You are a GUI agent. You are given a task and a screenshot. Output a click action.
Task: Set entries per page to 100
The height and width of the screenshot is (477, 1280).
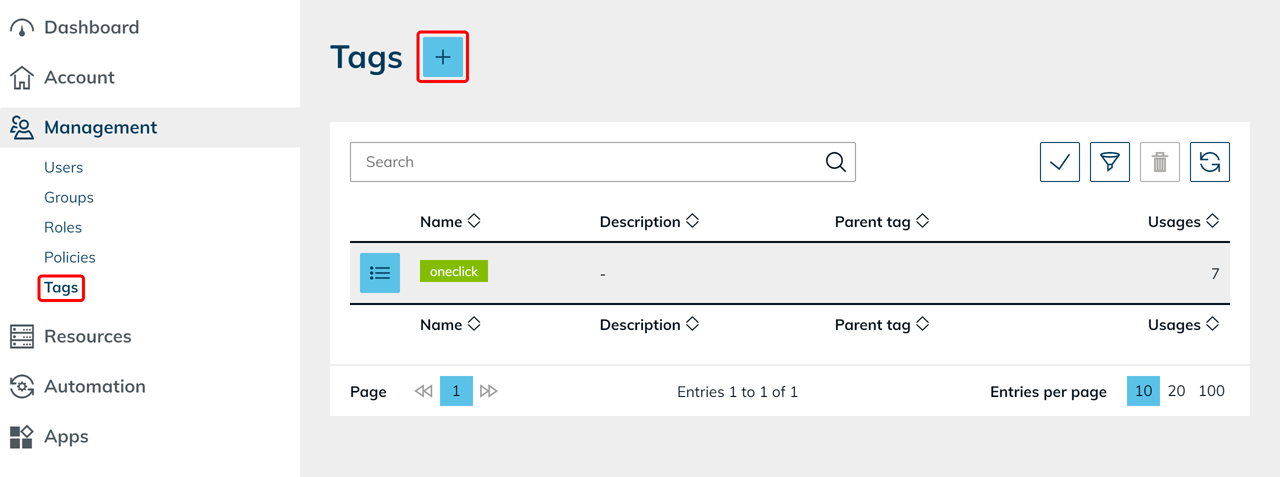1211,391
